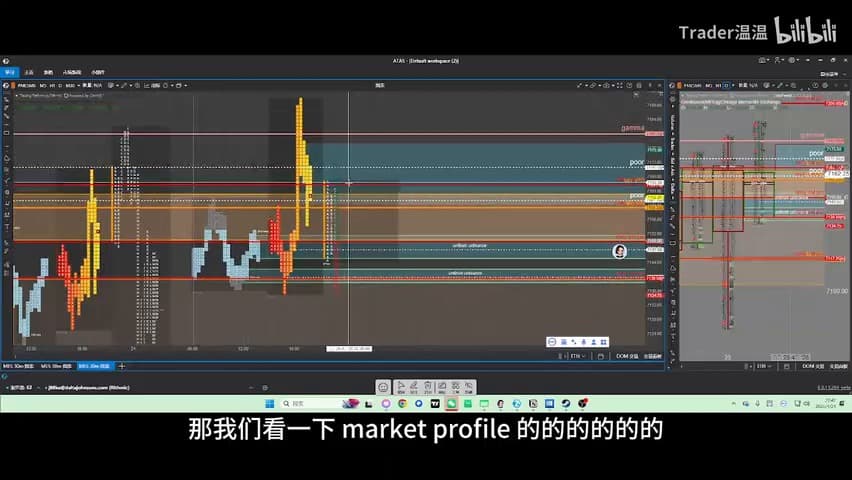This screenshot has width=852, height=480.
Task: Open the second ATAS main menu tab
Action: click(29, 72)
